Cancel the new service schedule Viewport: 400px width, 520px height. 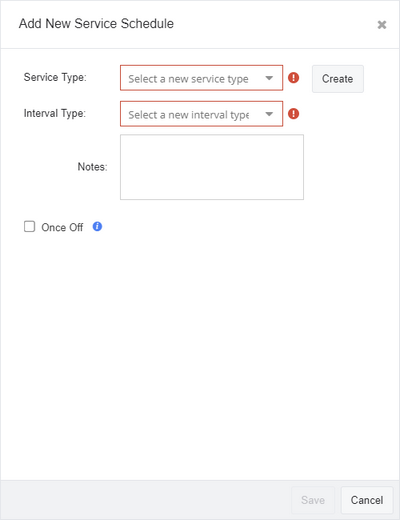tap(367, 500)
